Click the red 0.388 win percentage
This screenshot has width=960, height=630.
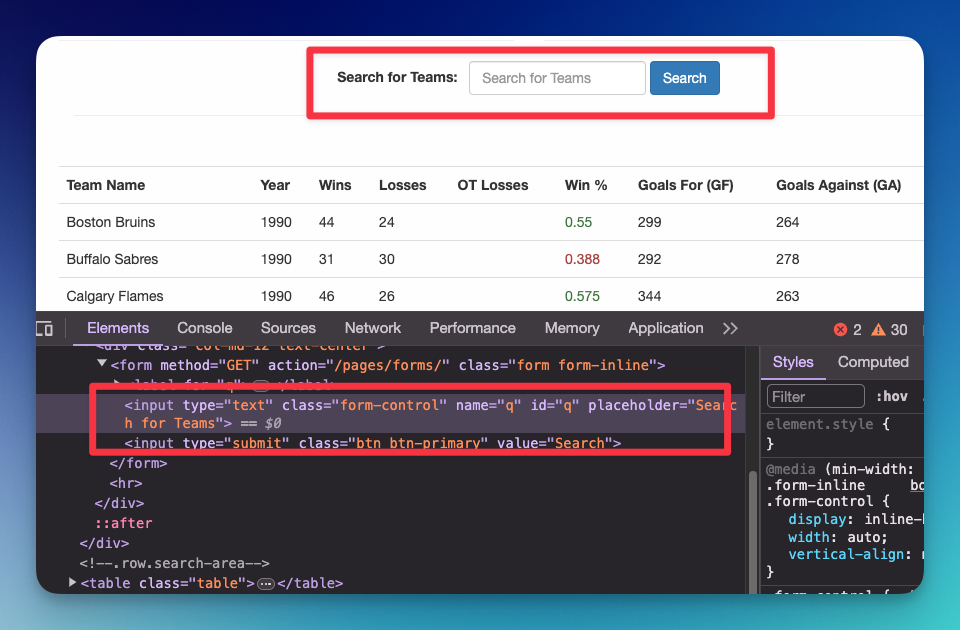(x=582, y=259)
